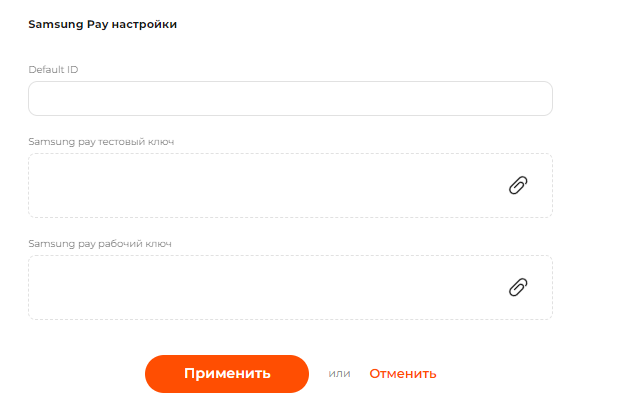Click the или text between the buttons
The width and height of the screenshot is (621, 408).
click(x=340, y=374)
